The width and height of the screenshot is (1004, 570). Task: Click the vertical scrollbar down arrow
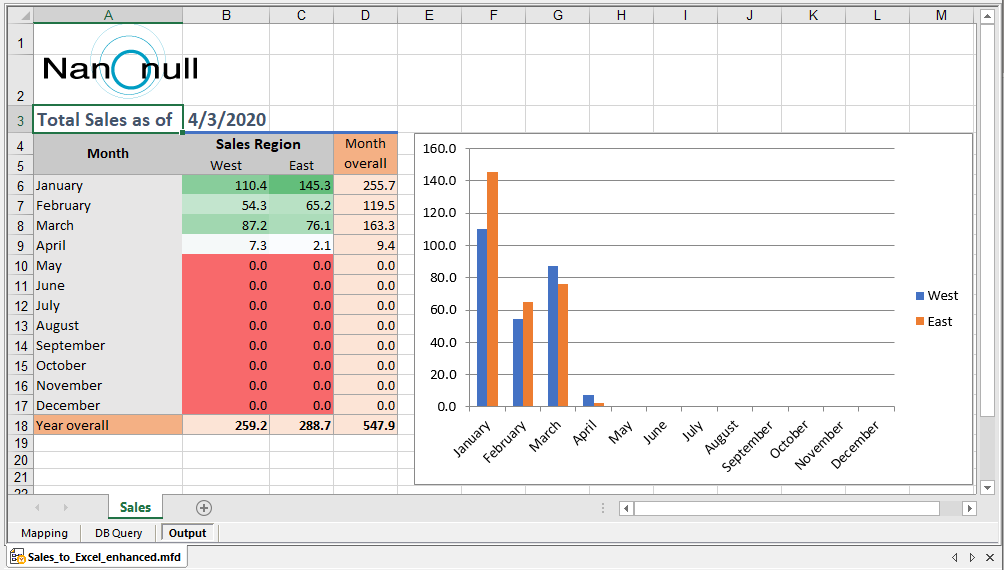(988, 487)
